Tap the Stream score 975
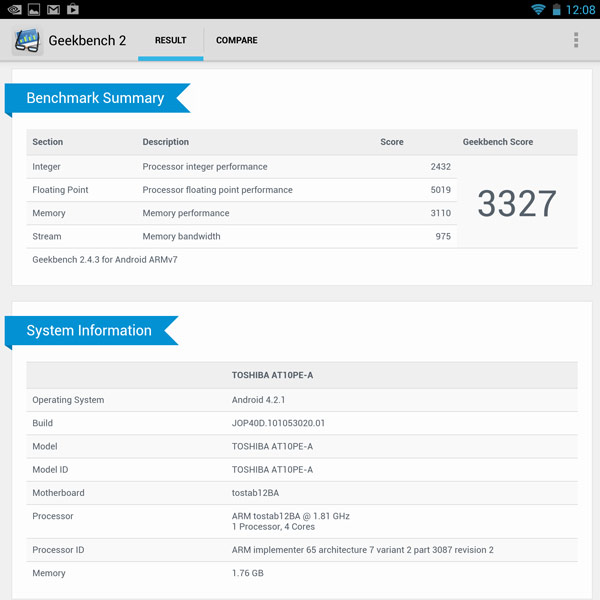The width and height of the screenshot is (600, 600). pyautogui.click(x=443, y=236)
